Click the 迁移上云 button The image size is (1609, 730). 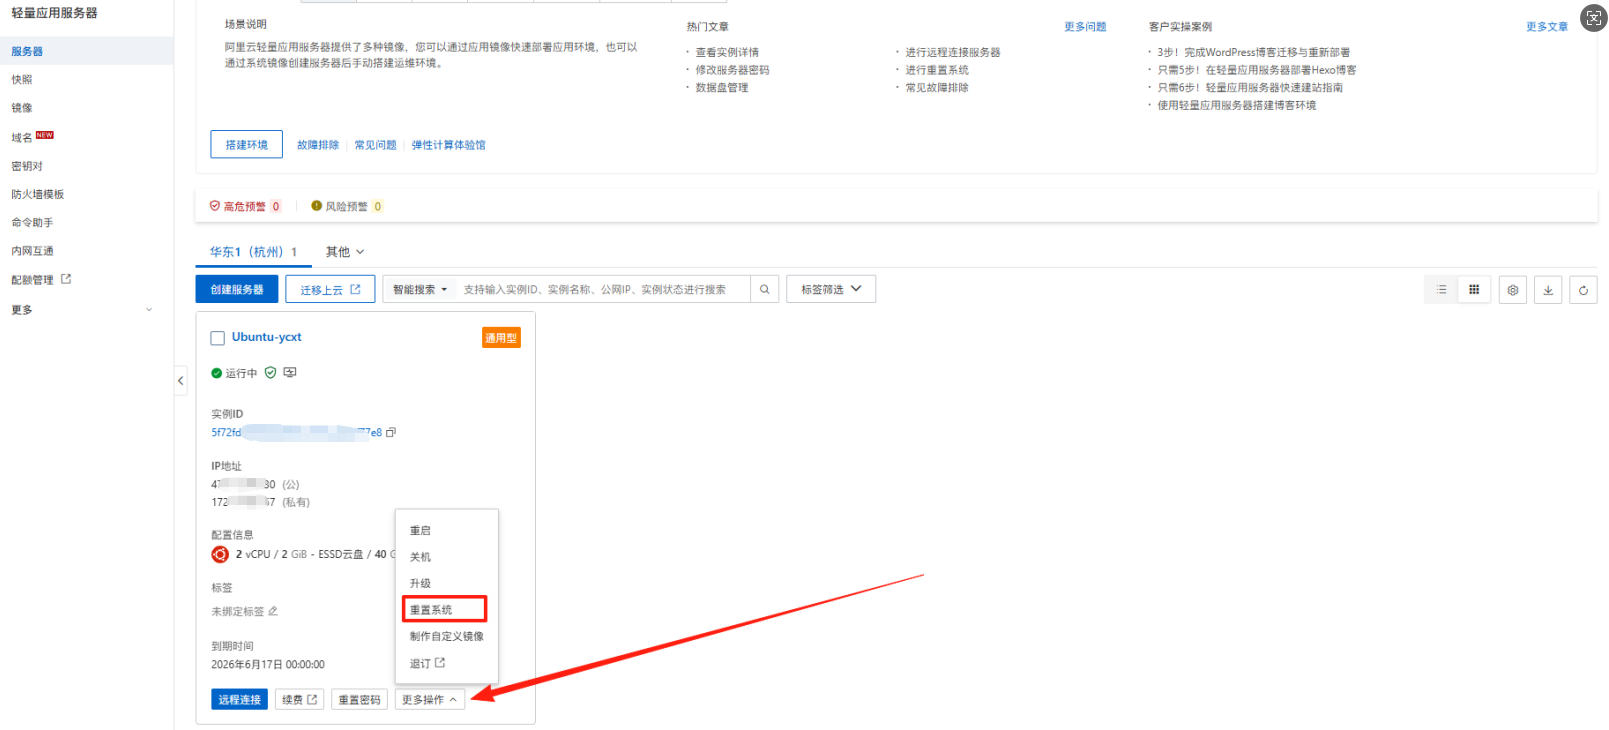click(330, 290)
